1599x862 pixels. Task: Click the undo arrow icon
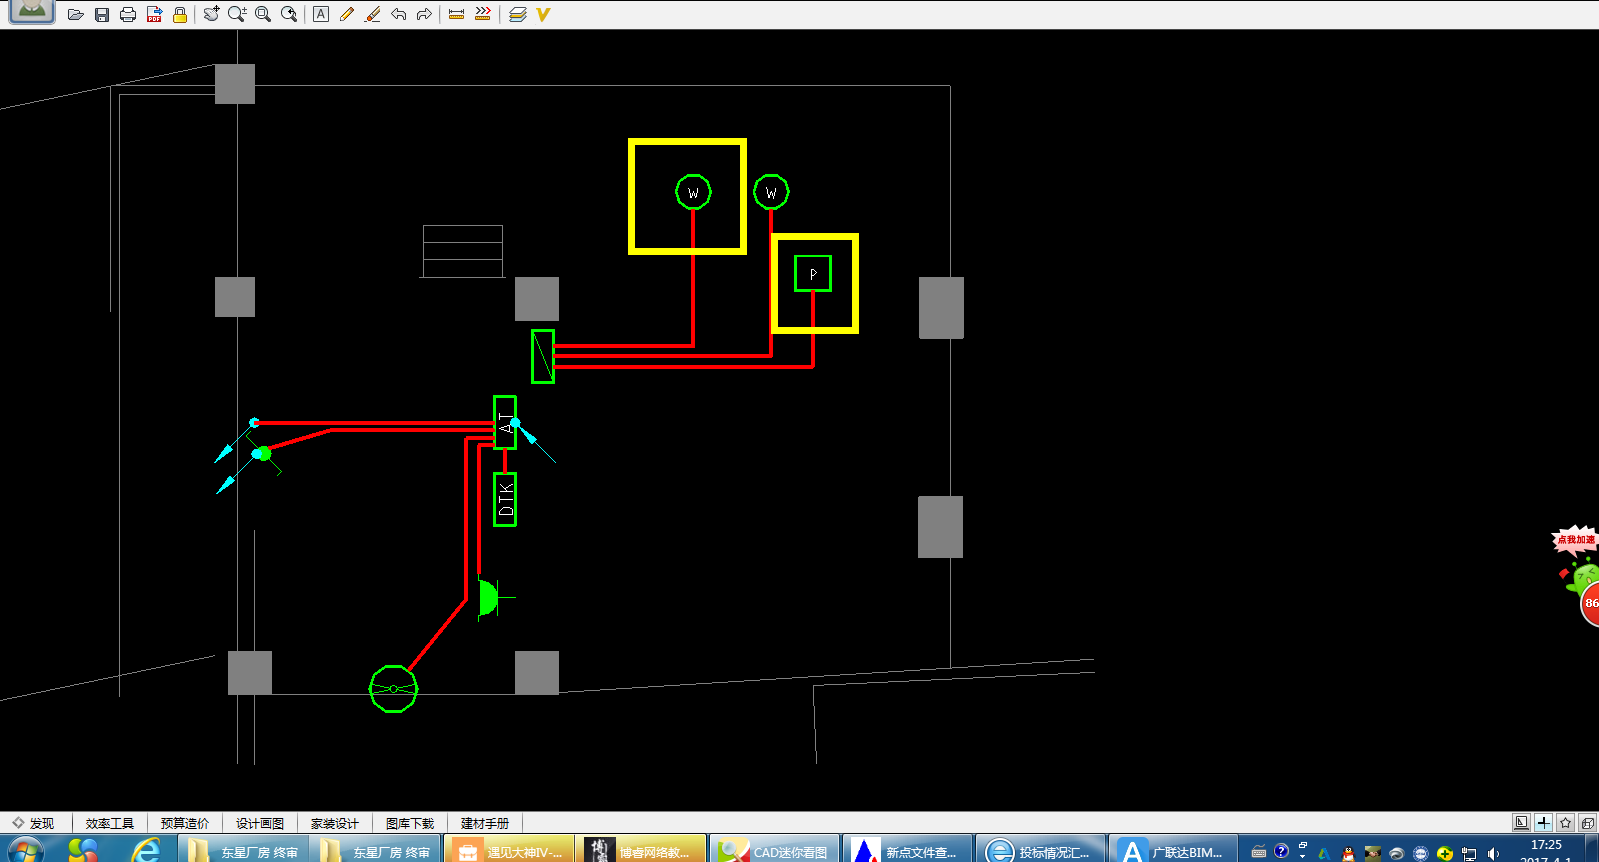pyautogui.click(x=398, y=14)
